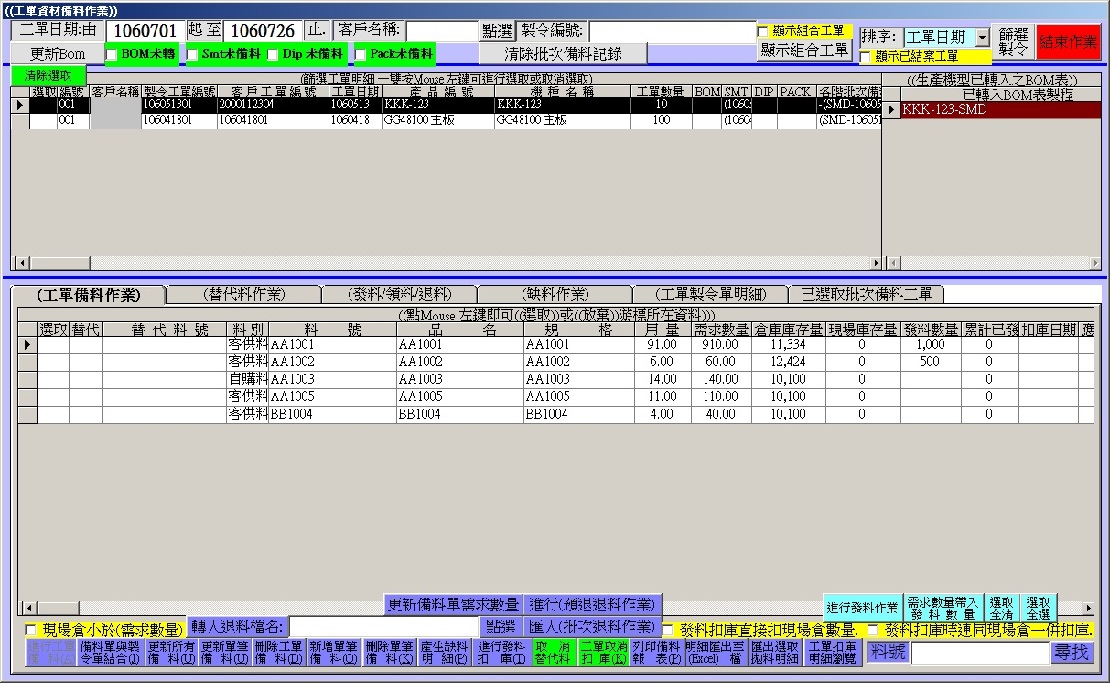This screenshot has height=684, width=1110.
Task: Toggle the Pack未備料 checkbox
Action: (x=360, y=55)
